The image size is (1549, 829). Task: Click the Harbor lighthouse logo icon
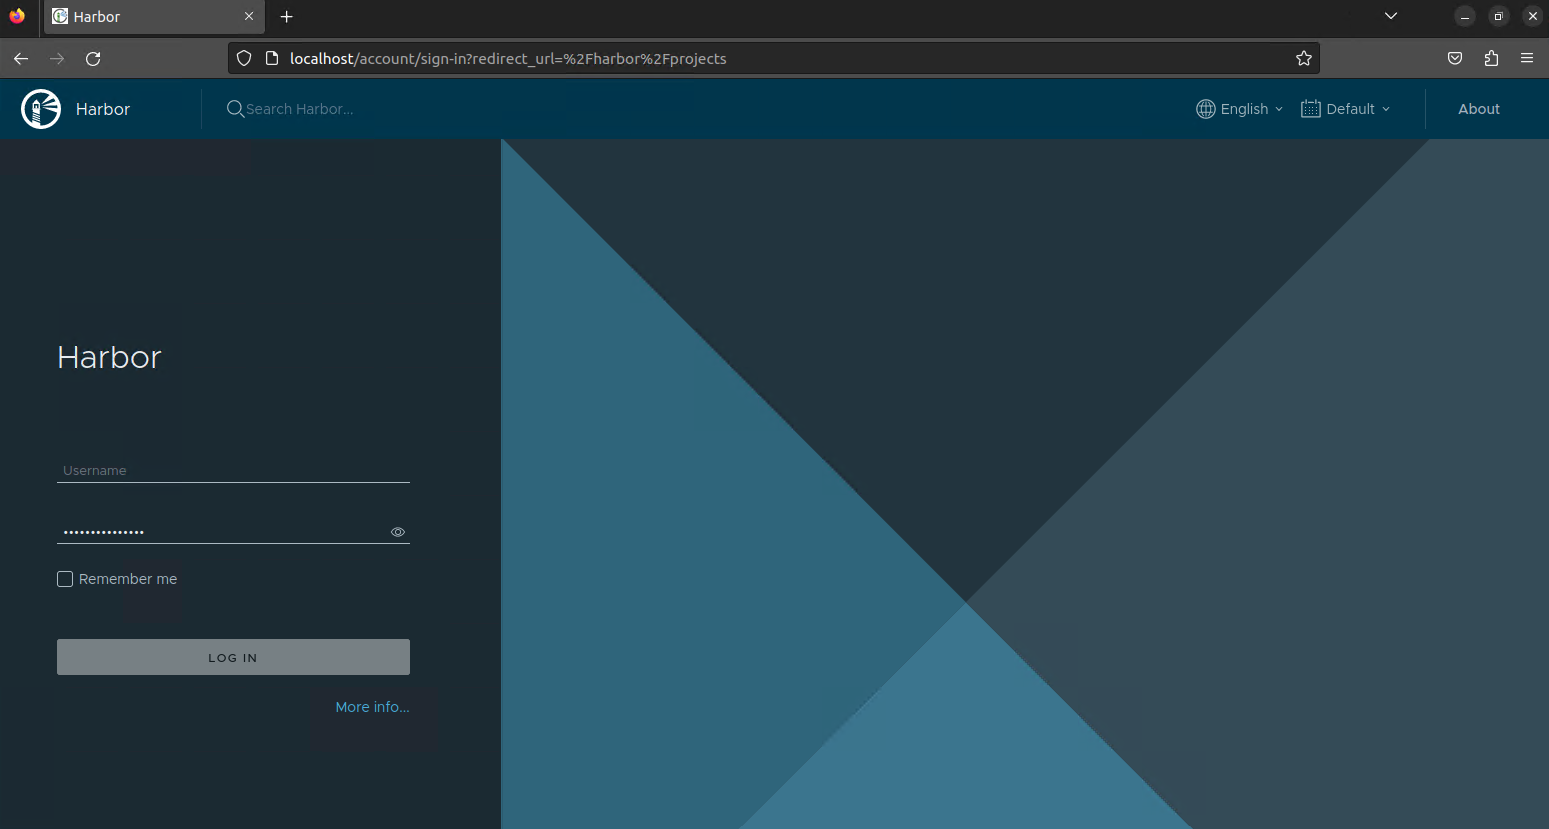tap(41, 109)
